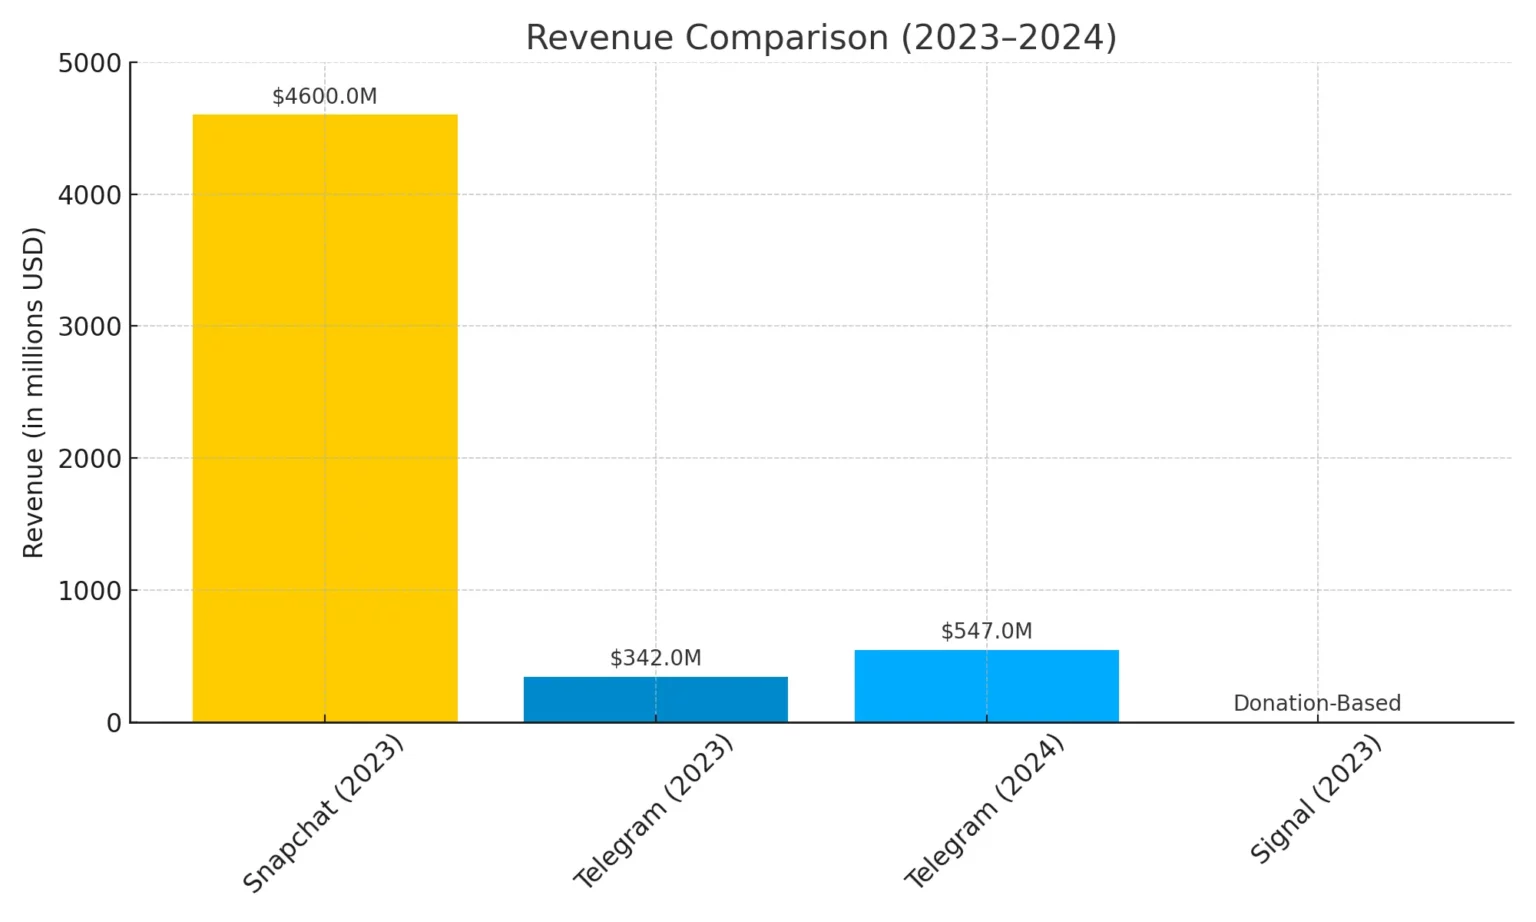Click the Snapchat (2023) x-axis label

pos(323,813)
